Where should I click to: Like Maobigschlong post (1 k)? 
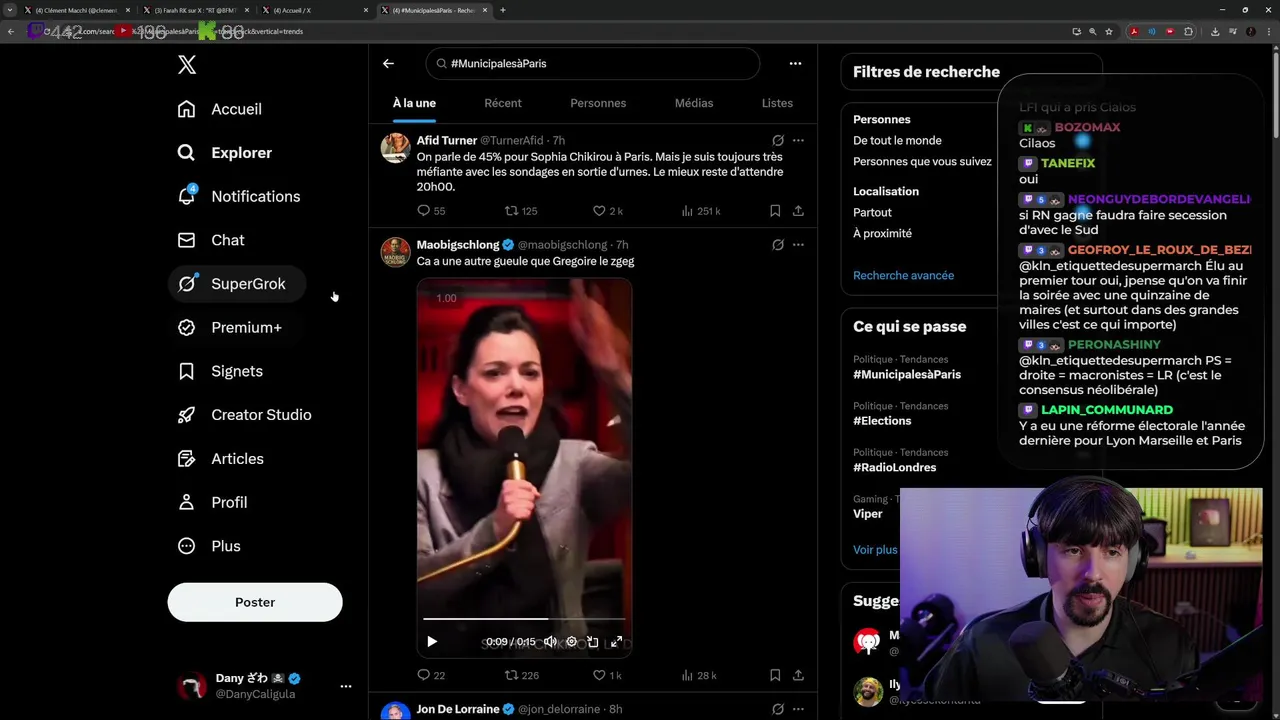(607, 675)
